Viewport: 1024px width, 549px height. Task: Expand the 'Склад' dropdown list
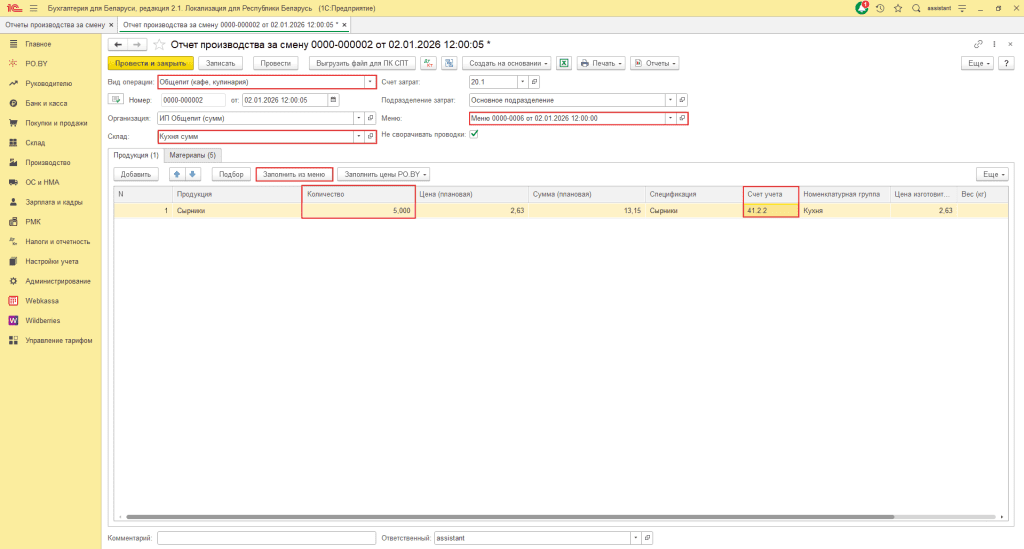357,136
